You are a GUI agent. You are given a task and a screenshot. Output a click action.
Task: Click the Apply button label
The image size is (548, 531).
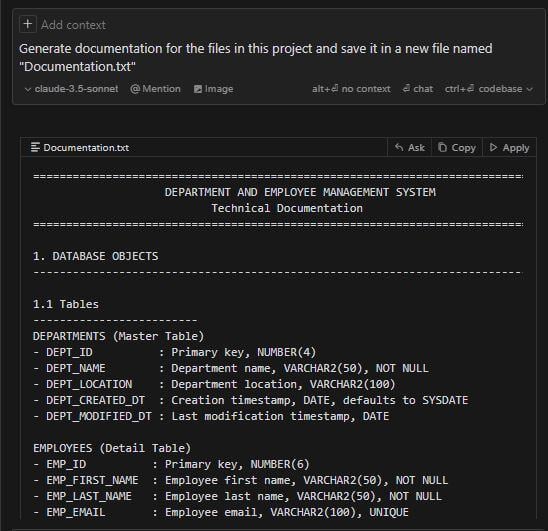point(516,148)
